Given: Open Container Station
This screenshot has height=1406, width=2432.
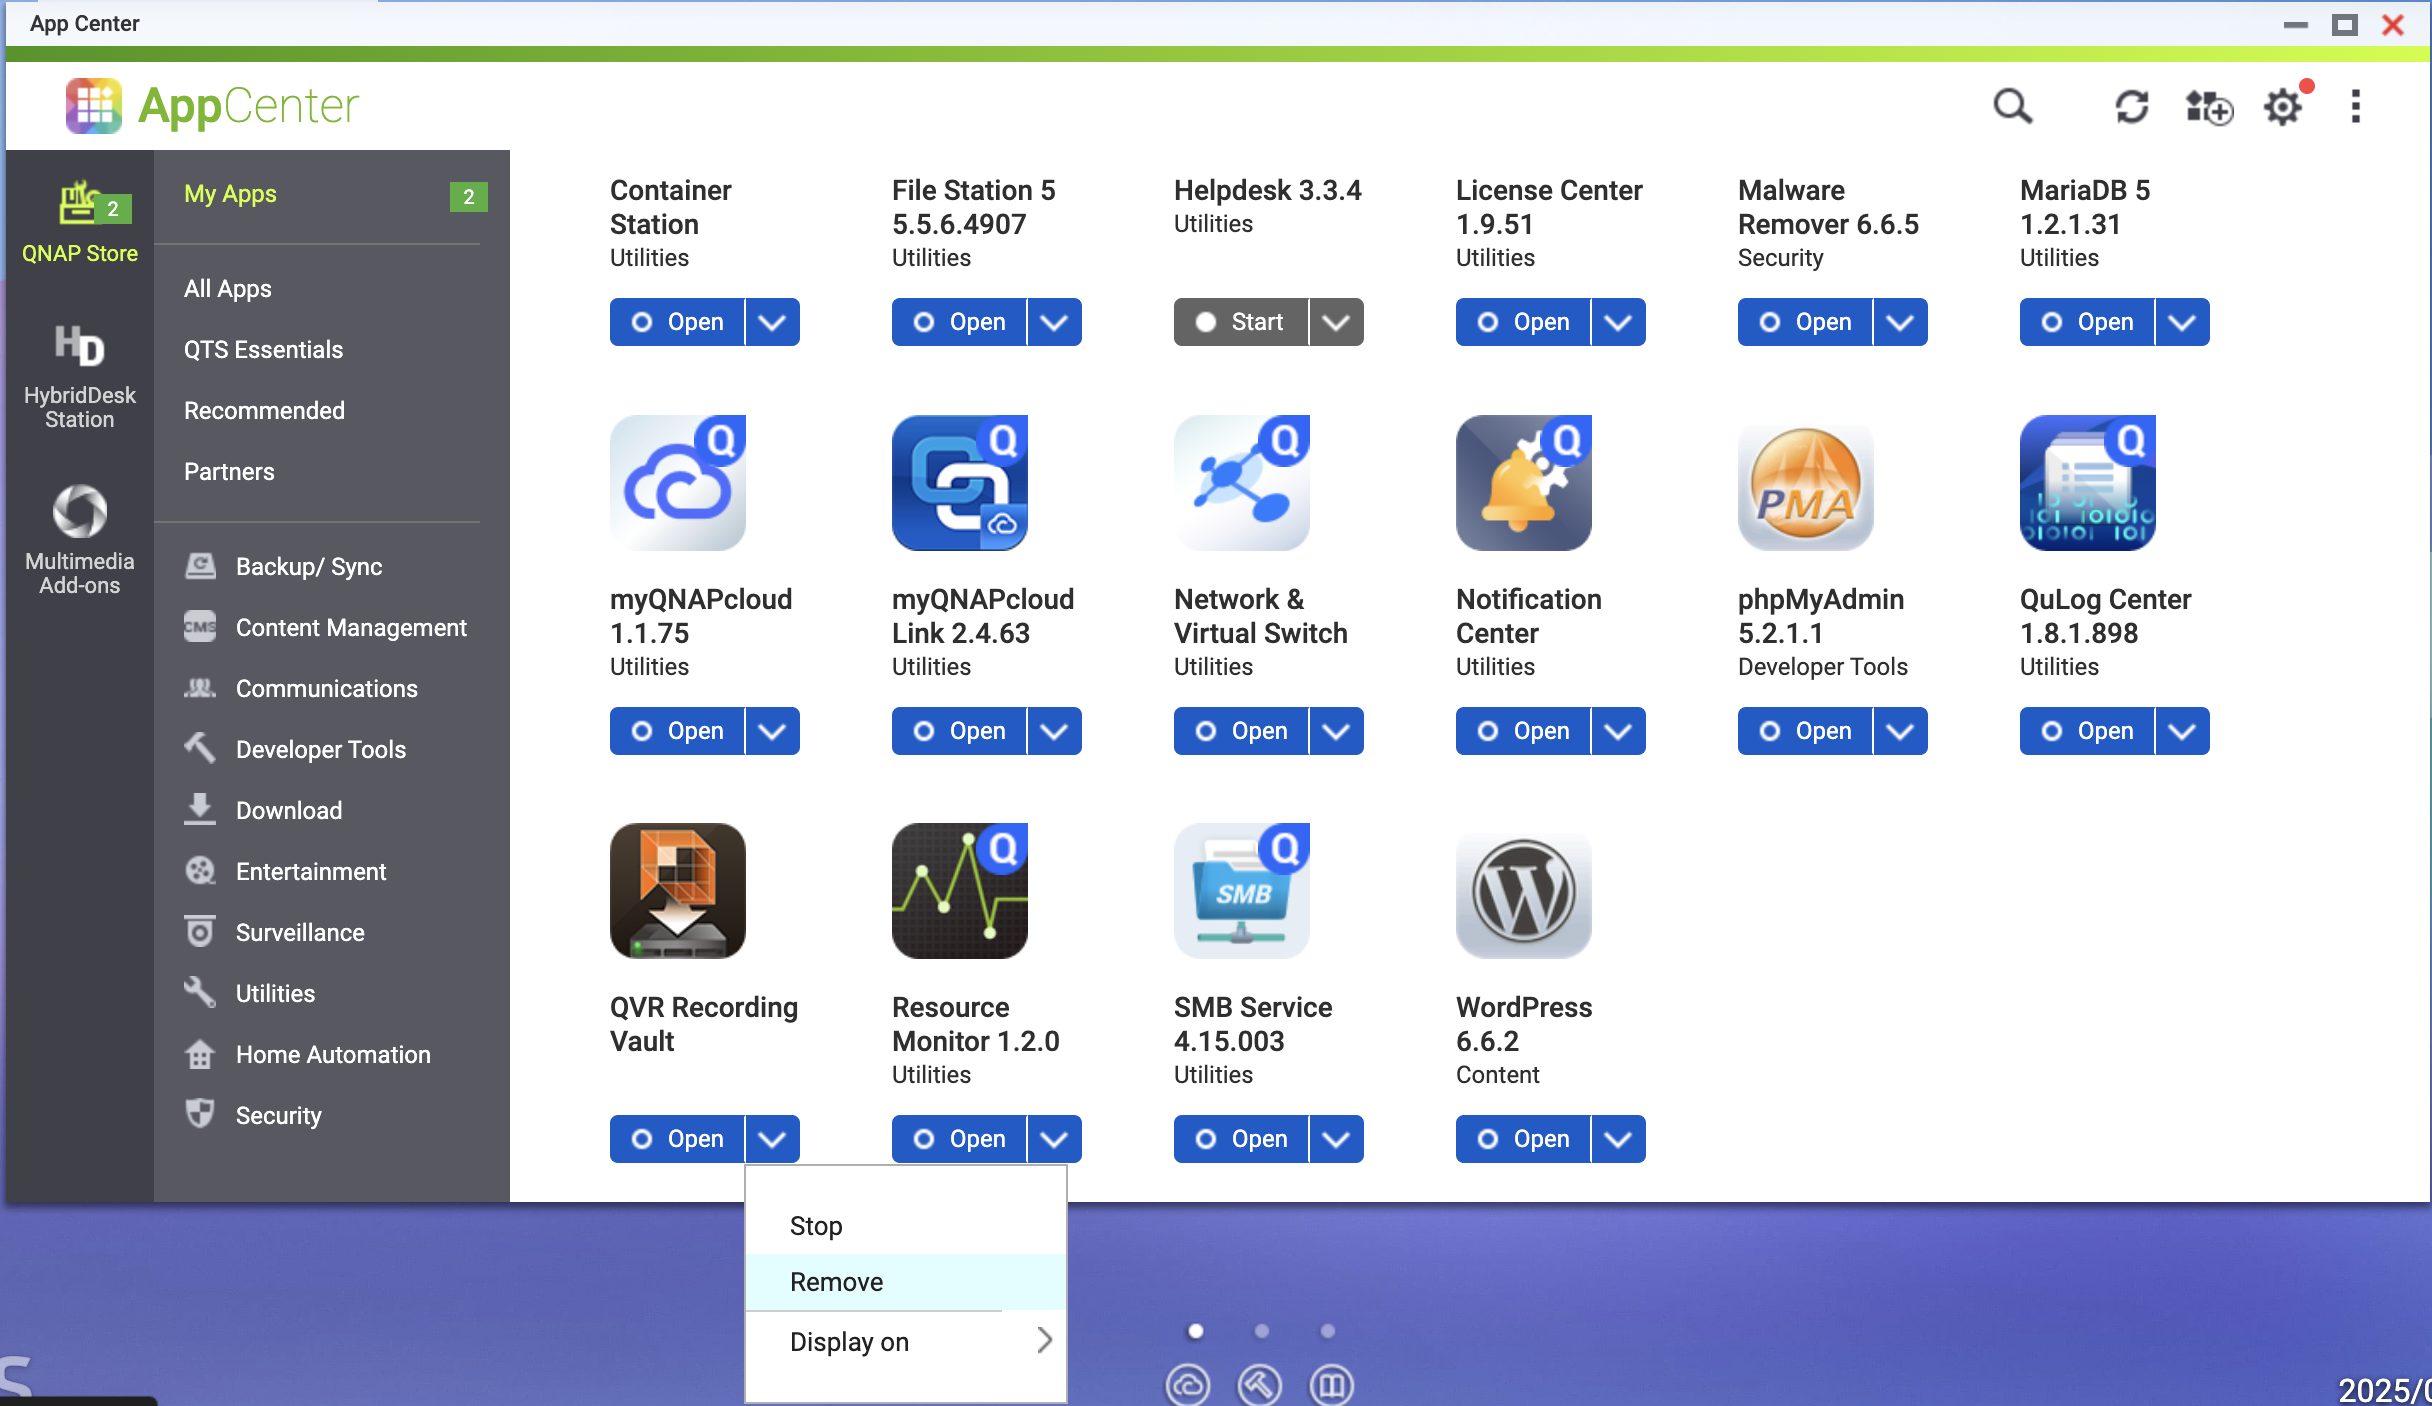Looking at the screenshot, I should pyautogui.click(x=677, y=322).
